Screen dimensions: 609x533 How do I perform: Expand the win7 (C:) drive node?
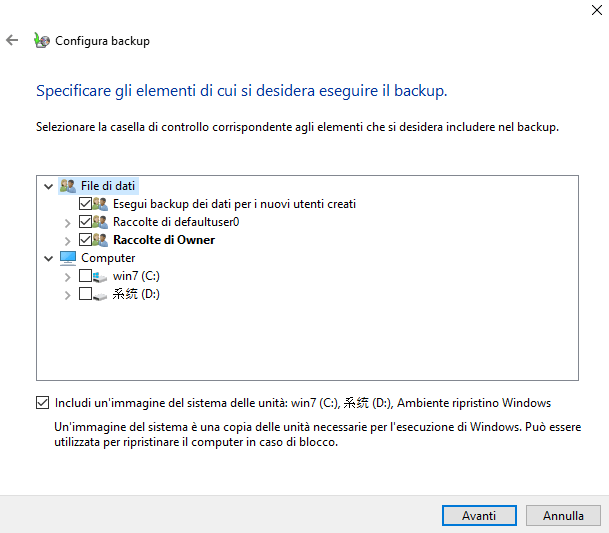68,276
